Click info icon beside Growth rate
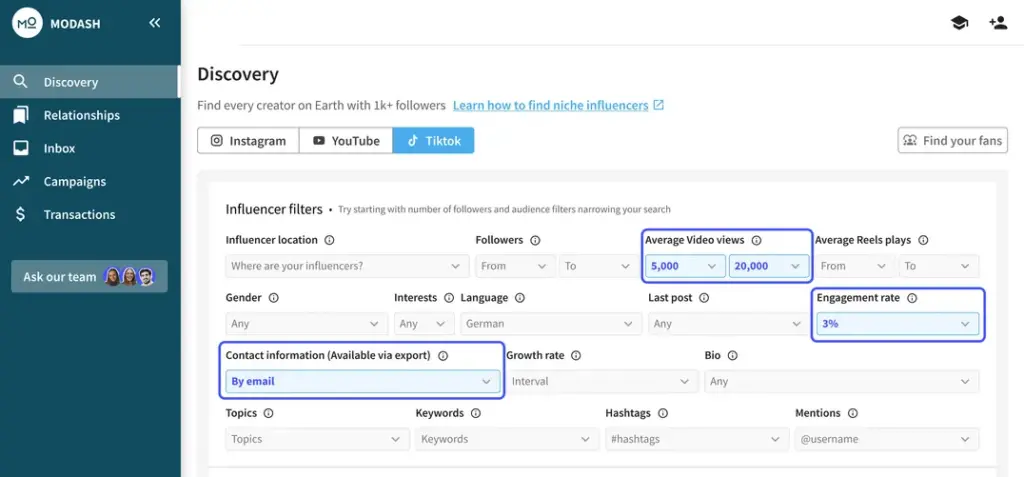This screenshot has width=1024, height=477. [576, 355]
